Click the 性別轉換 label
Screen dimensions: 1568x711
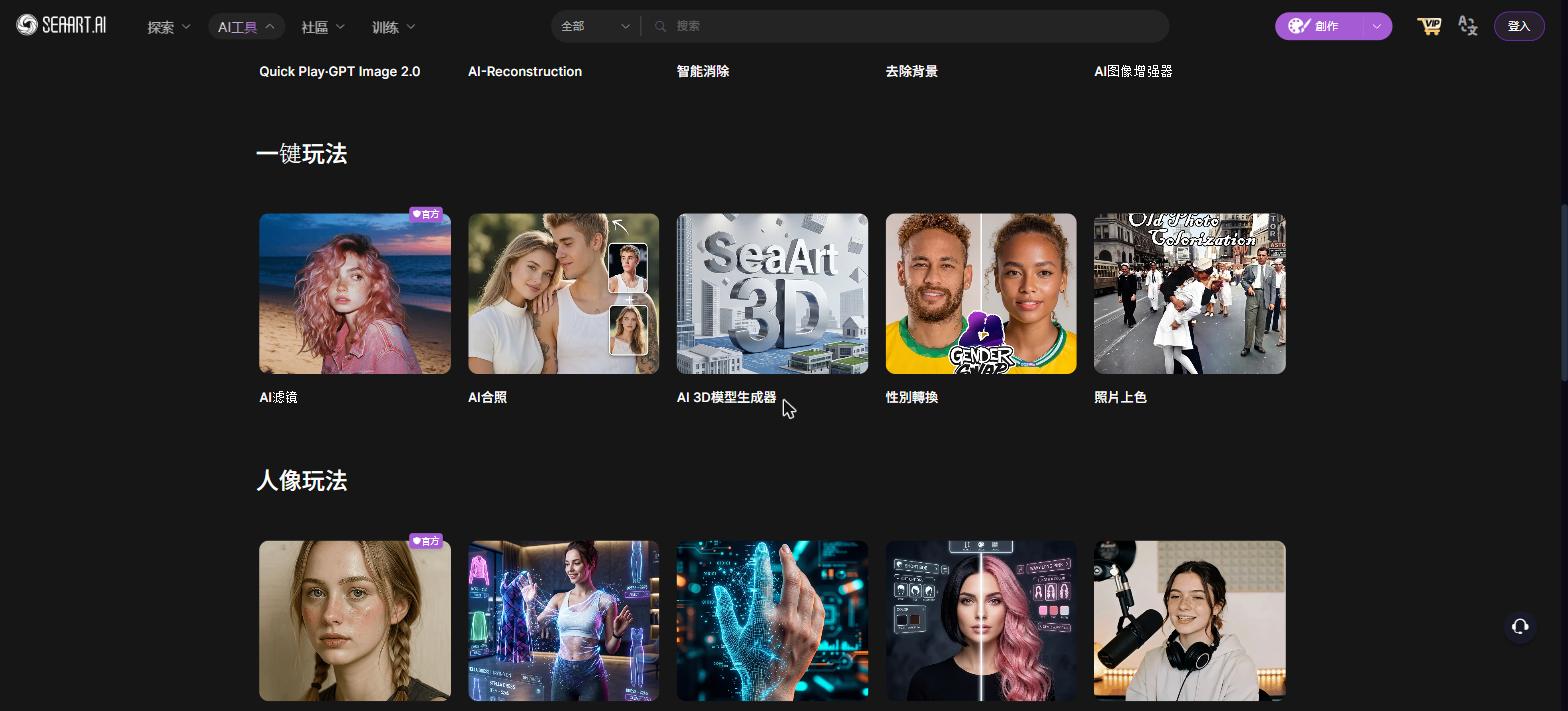[911, 397]
